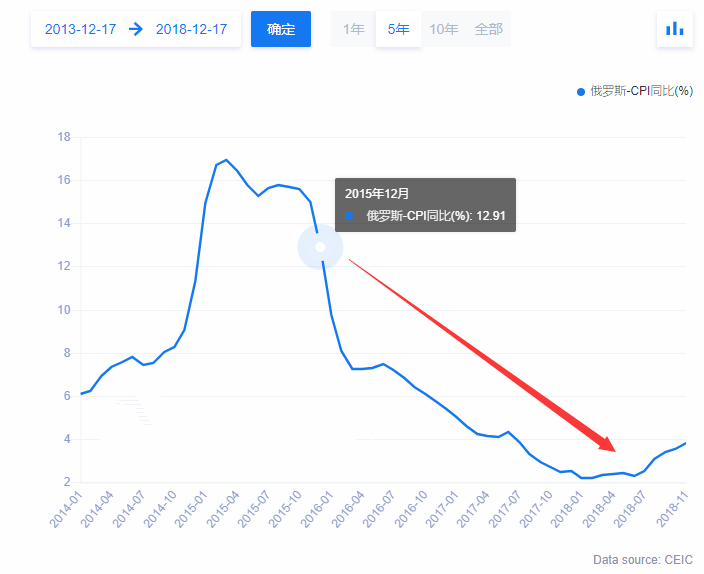
Task: Click the blue legend dot for 俄罗斯-CPI同比
Action: coord(580,92)
